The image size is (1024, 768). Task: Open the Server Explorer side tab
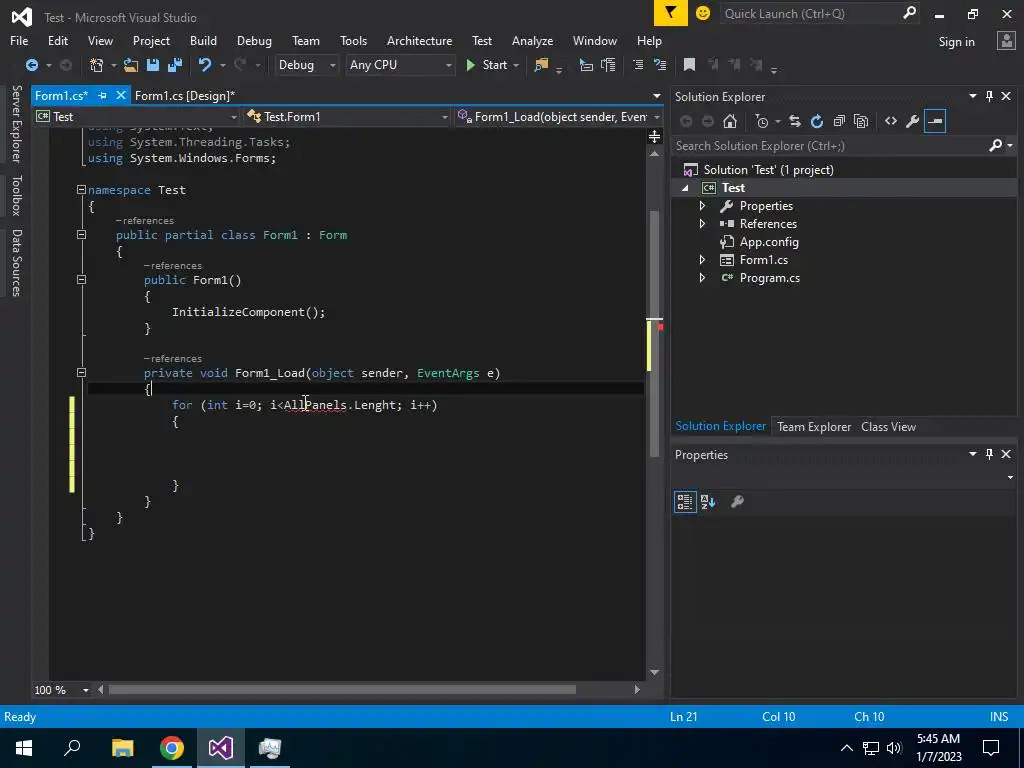click(16, 123)
